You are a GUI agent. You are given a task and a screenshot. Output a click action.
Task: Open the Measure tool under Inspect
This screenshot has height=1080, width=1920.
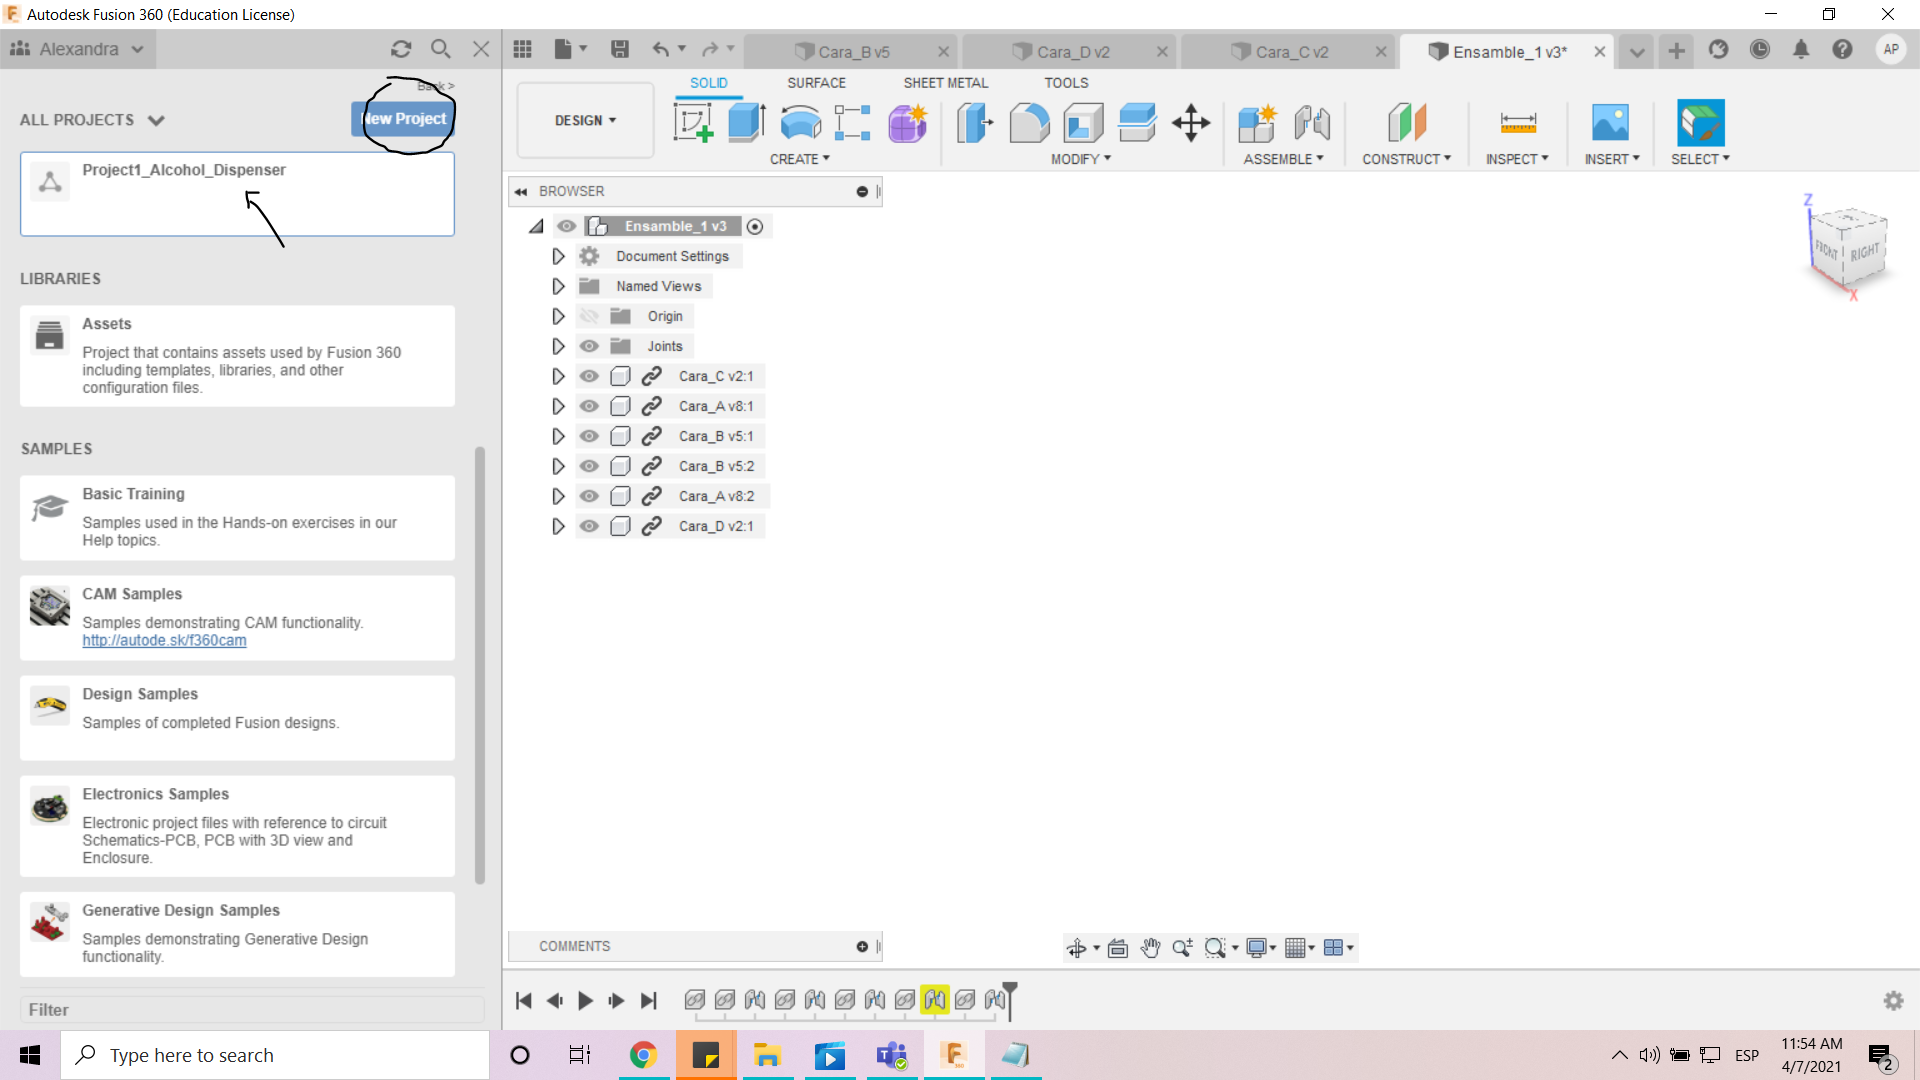pyautogui.click(x=1517, y=123)
